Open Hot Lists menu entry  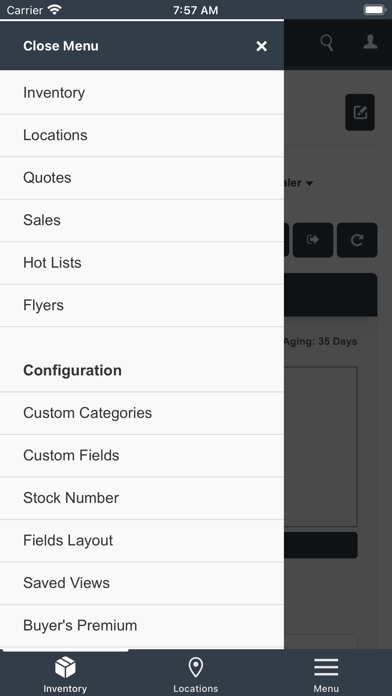pyautogui.click(x=142, y=263)
